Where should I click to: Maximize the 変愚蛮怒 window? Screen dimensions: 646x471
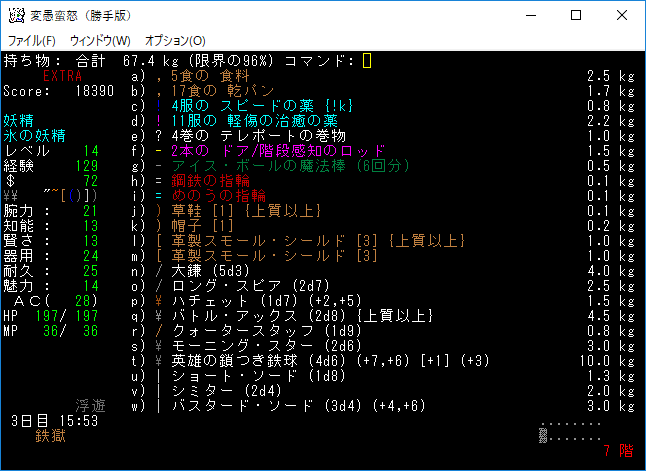point(575,16)
